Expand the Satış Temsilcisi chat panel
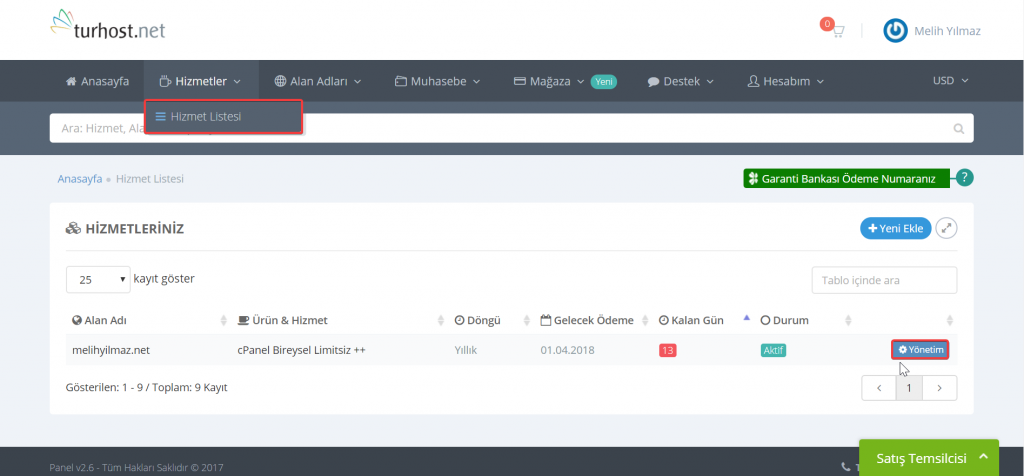Screen dimensions: 1024x476 tap(929, 458)
